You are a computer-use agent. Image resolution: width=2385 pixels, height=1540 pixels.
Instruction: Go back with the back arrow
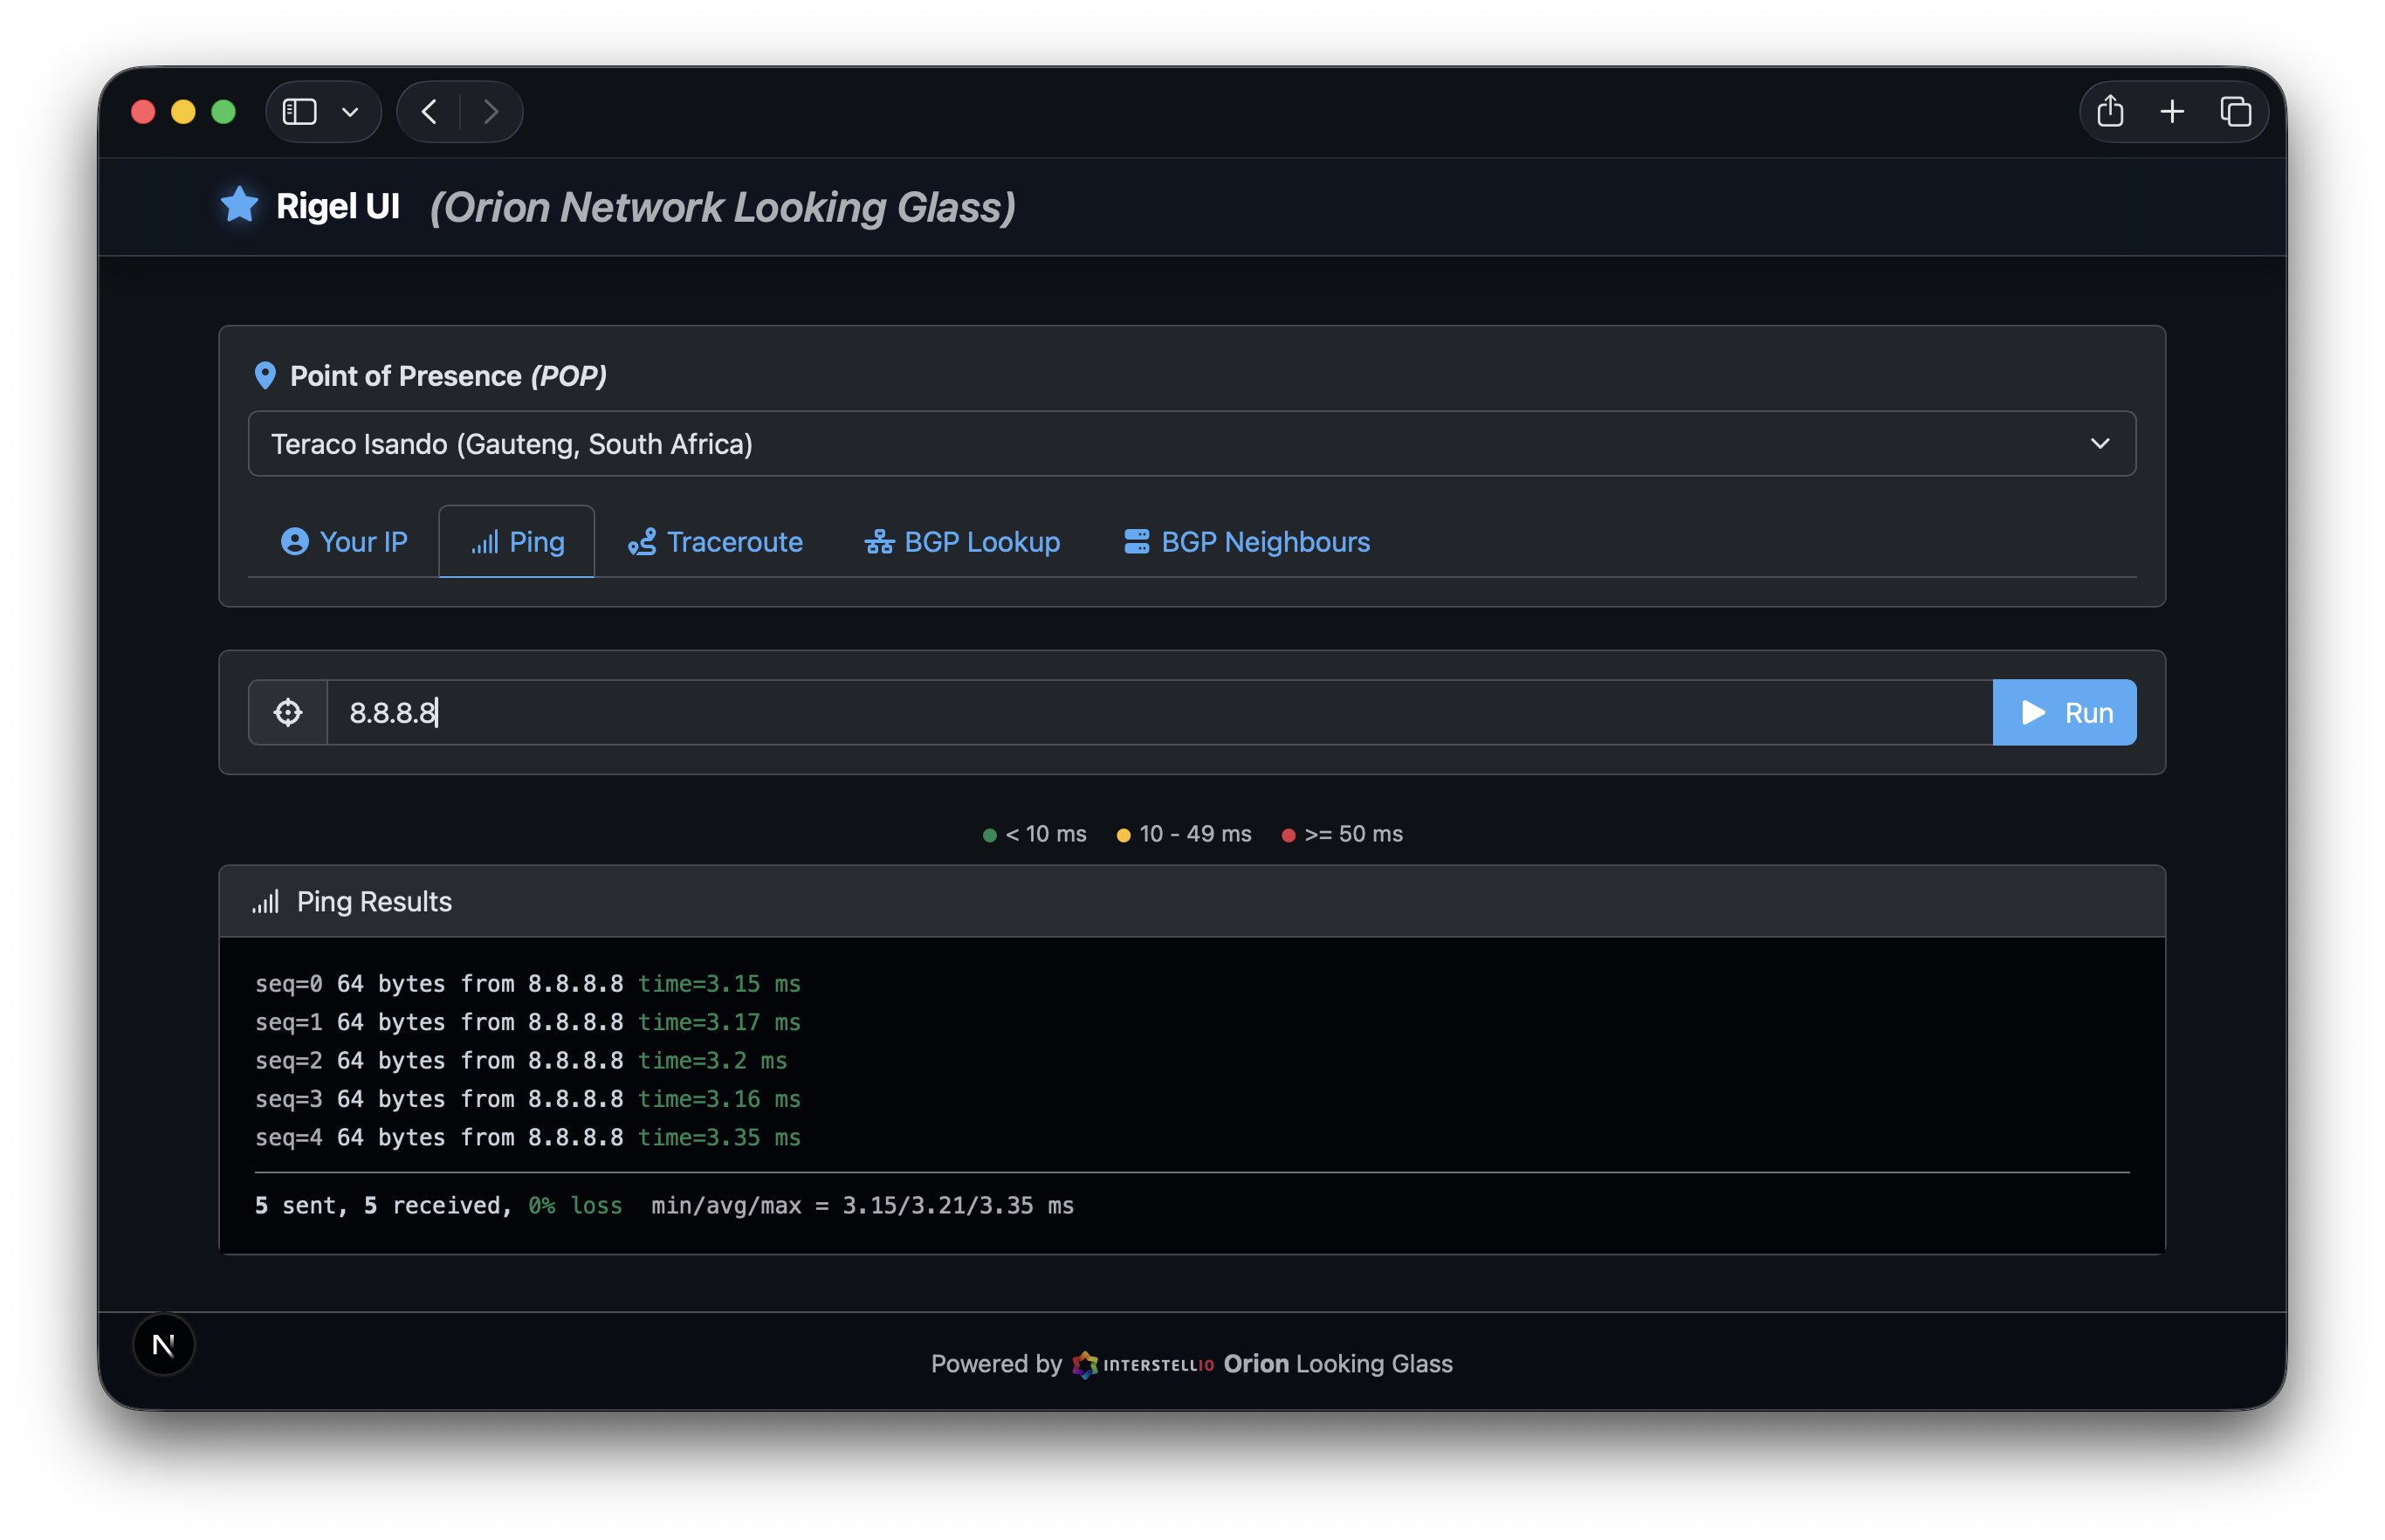coord(429,111)
